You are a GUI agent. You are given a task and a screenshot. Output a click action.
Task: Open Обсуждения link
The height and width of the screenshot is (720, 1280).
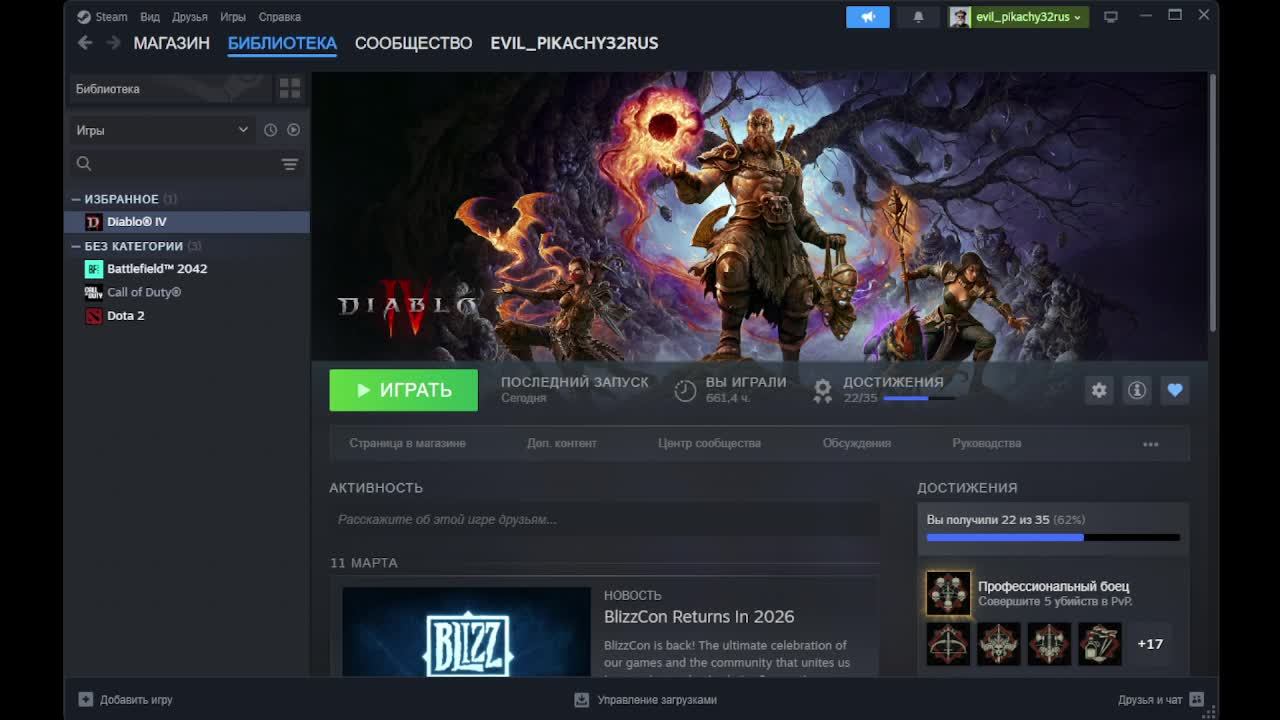pos(857,443)
